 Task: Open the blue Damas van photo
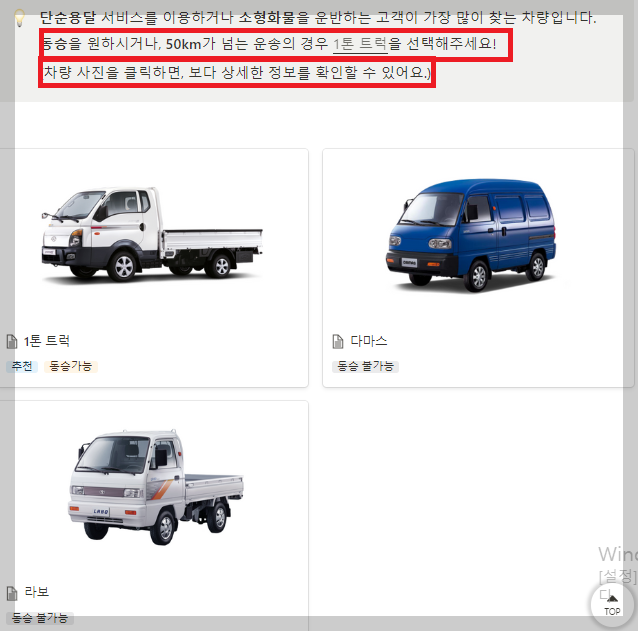pyautogui.click(x=471, y=235)
